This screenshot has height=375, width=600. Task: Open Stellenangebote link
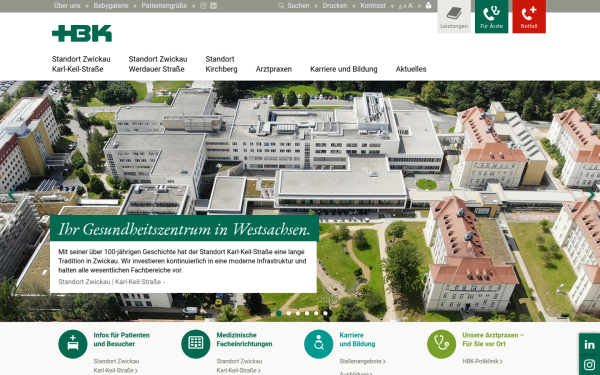pyautogui.click(x=362, y=361)
